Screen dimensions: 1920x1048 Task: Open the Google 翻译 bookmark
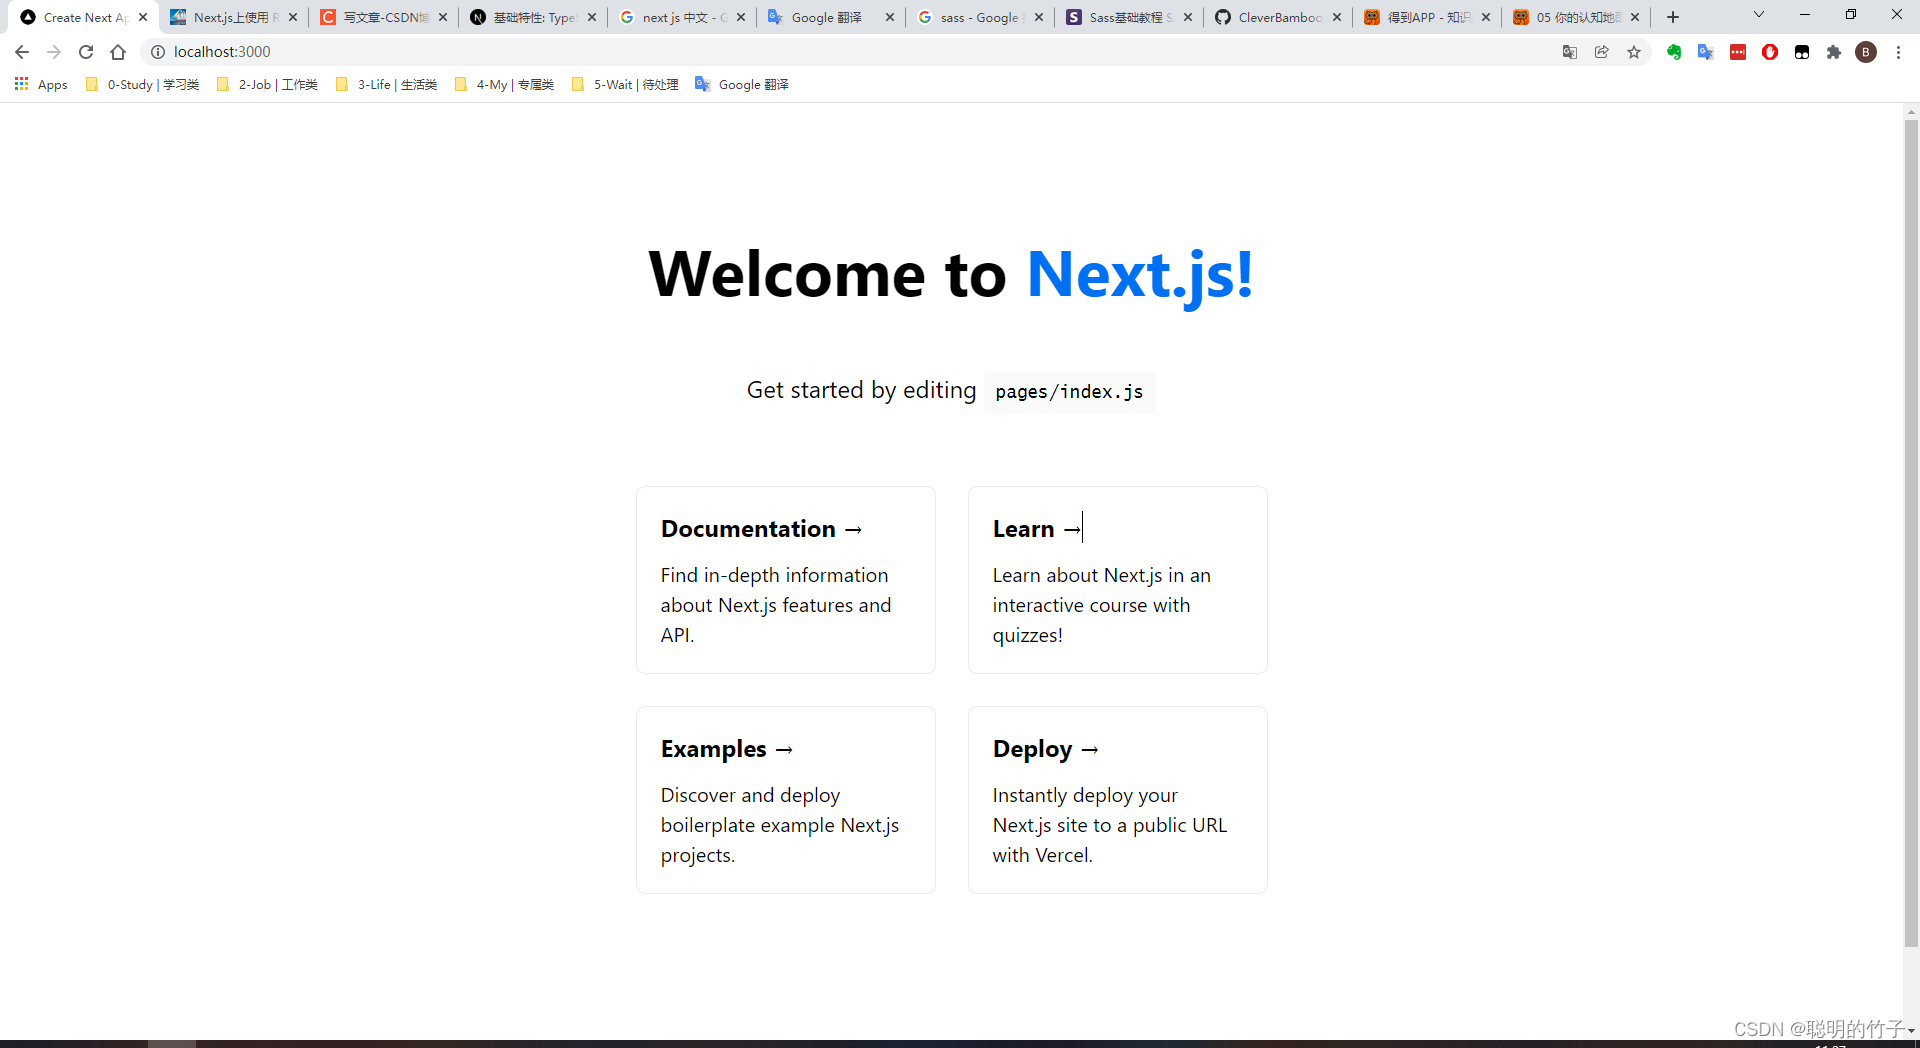tap(742, 84)
